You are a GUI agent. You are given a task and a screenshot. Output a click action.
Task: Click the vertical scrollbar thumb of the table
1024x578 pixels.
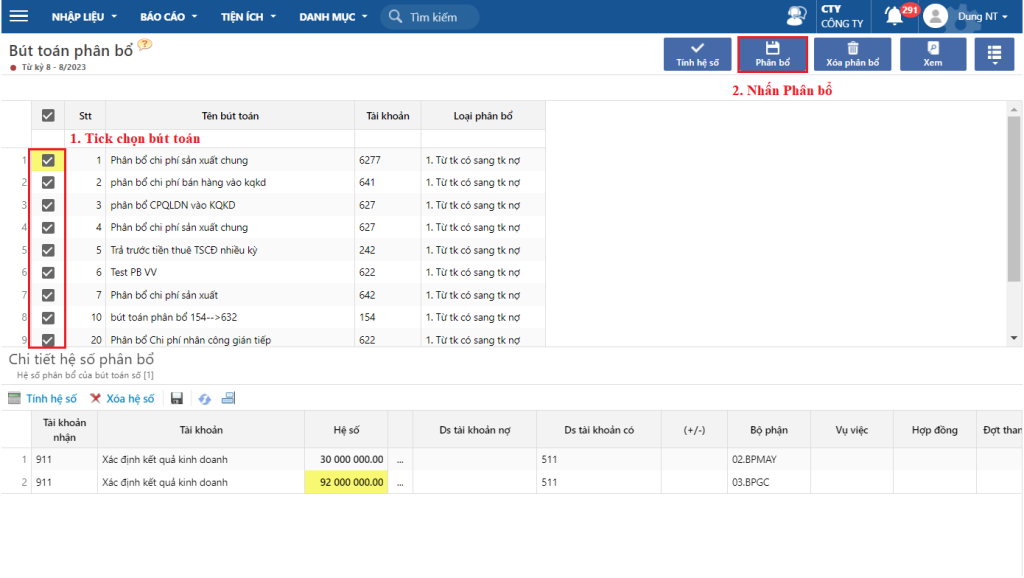[x=1014, y=199]
